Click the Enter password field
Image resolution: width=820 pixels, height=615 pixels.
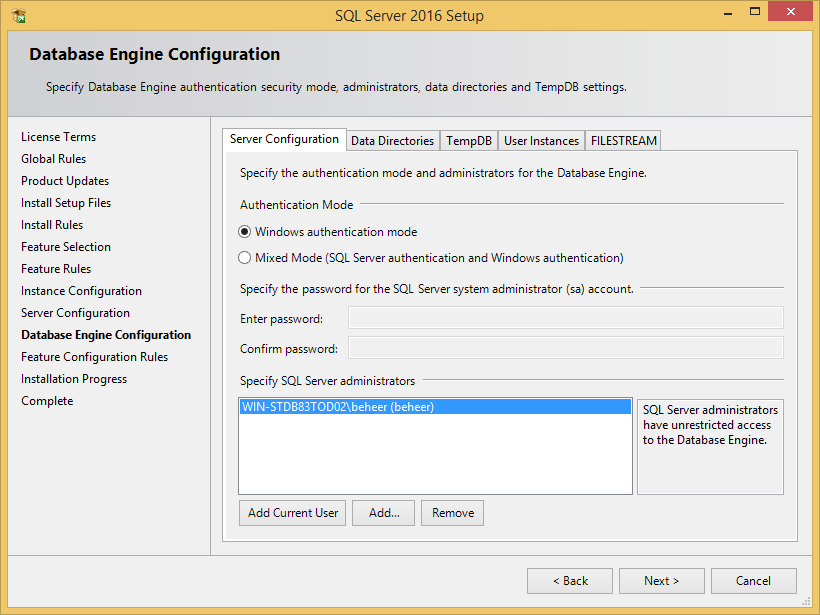coord(566,318)
